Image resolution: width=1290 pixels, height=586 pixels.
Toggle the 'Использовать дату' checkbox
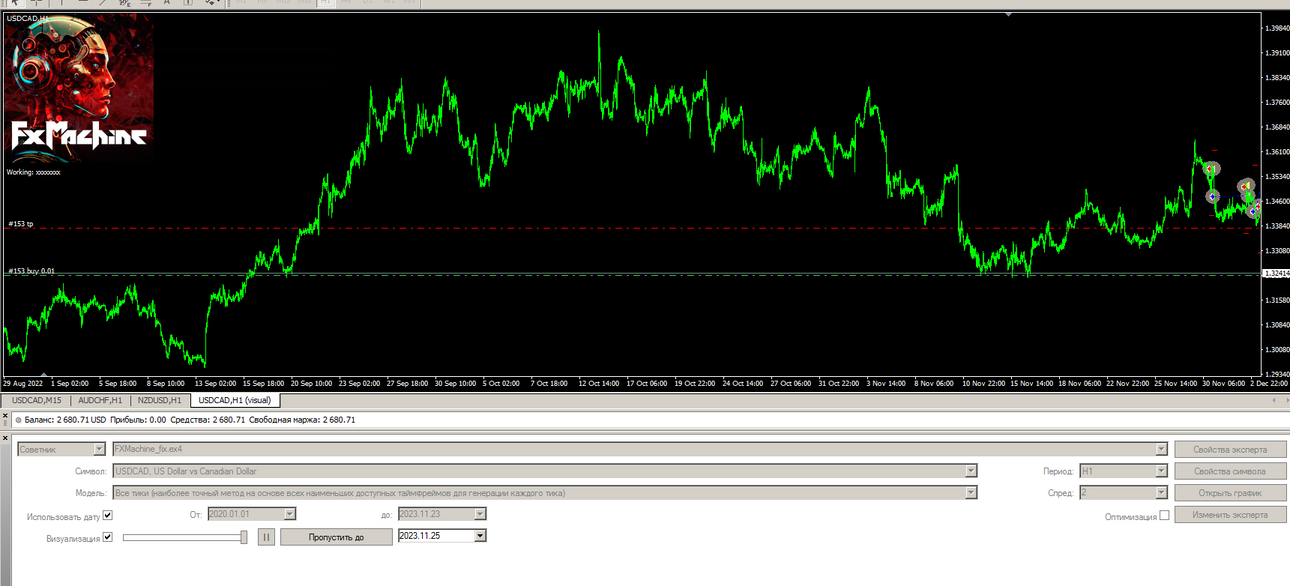(108, 515)
